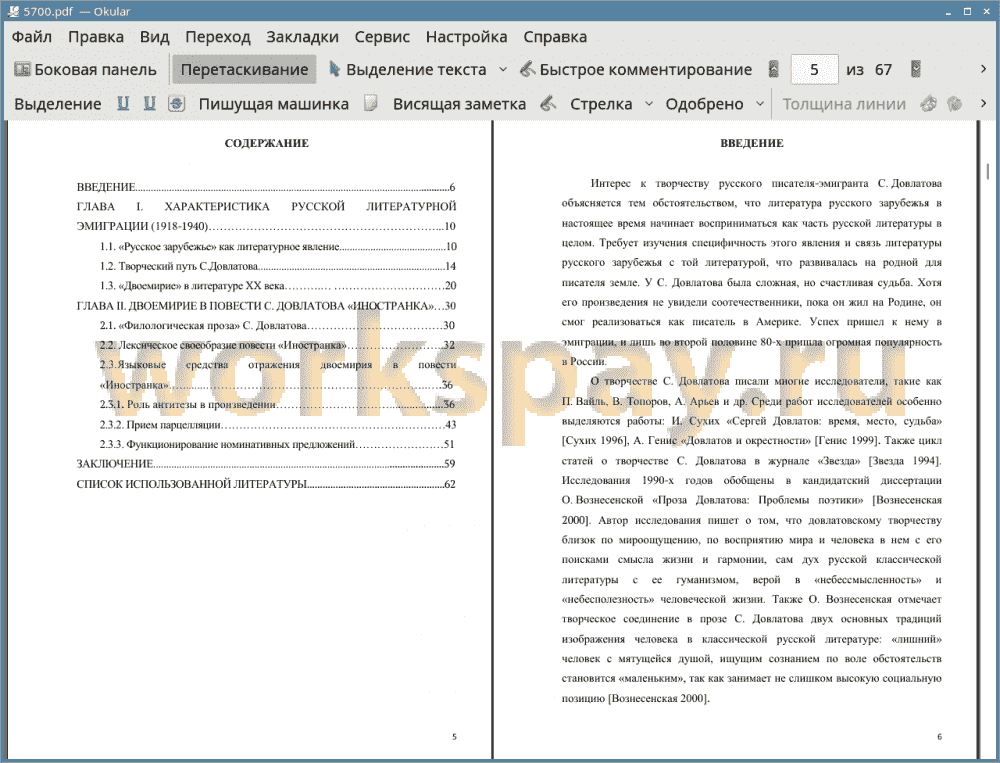
Task: Click entry 2.1. «Филологическая проза» С. Довлатова
Action: click(278, 325)
